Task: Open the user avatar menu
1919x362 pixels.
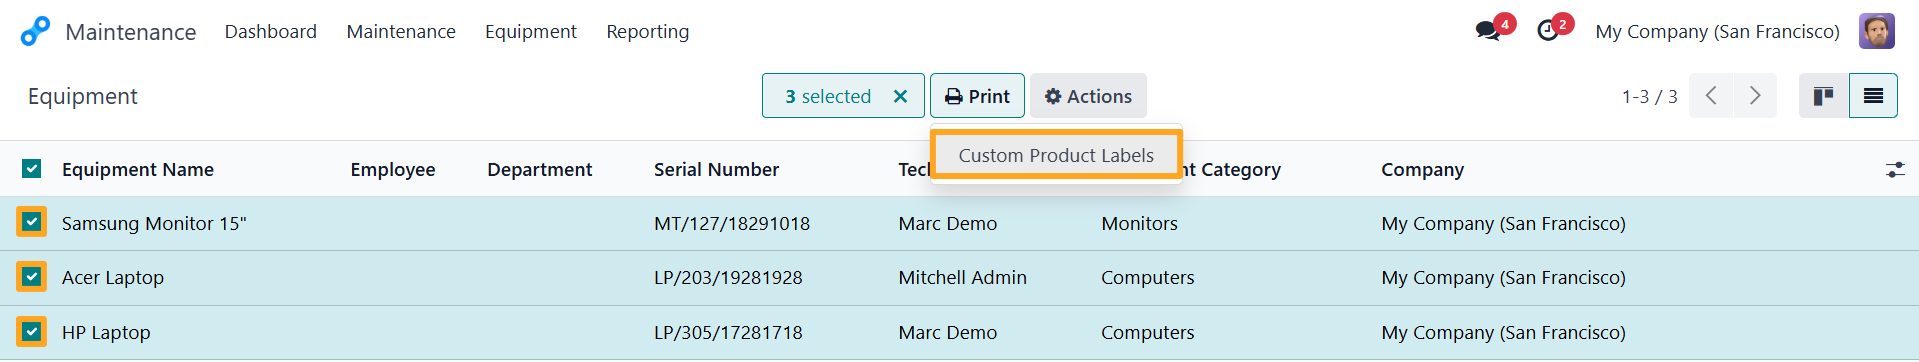Action: pyautogui.click(x=1877, y=31)
